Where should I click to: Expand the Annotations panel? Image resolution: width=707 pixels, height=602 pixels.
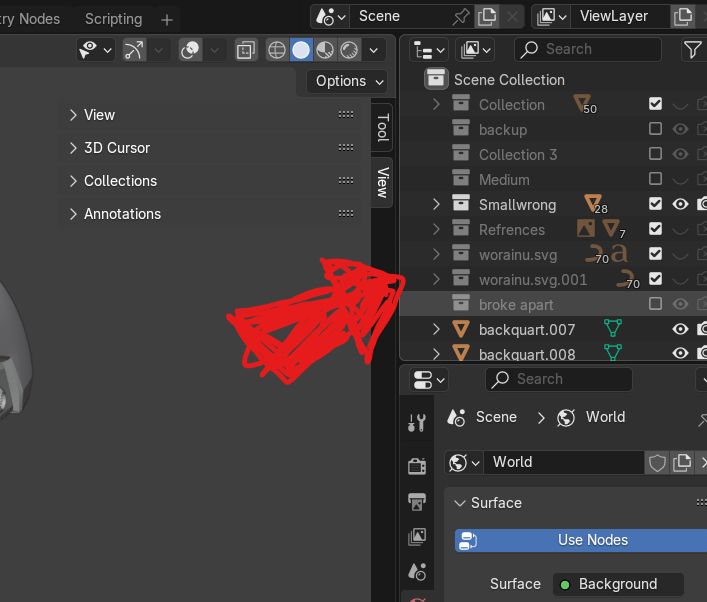pos(73,214)
